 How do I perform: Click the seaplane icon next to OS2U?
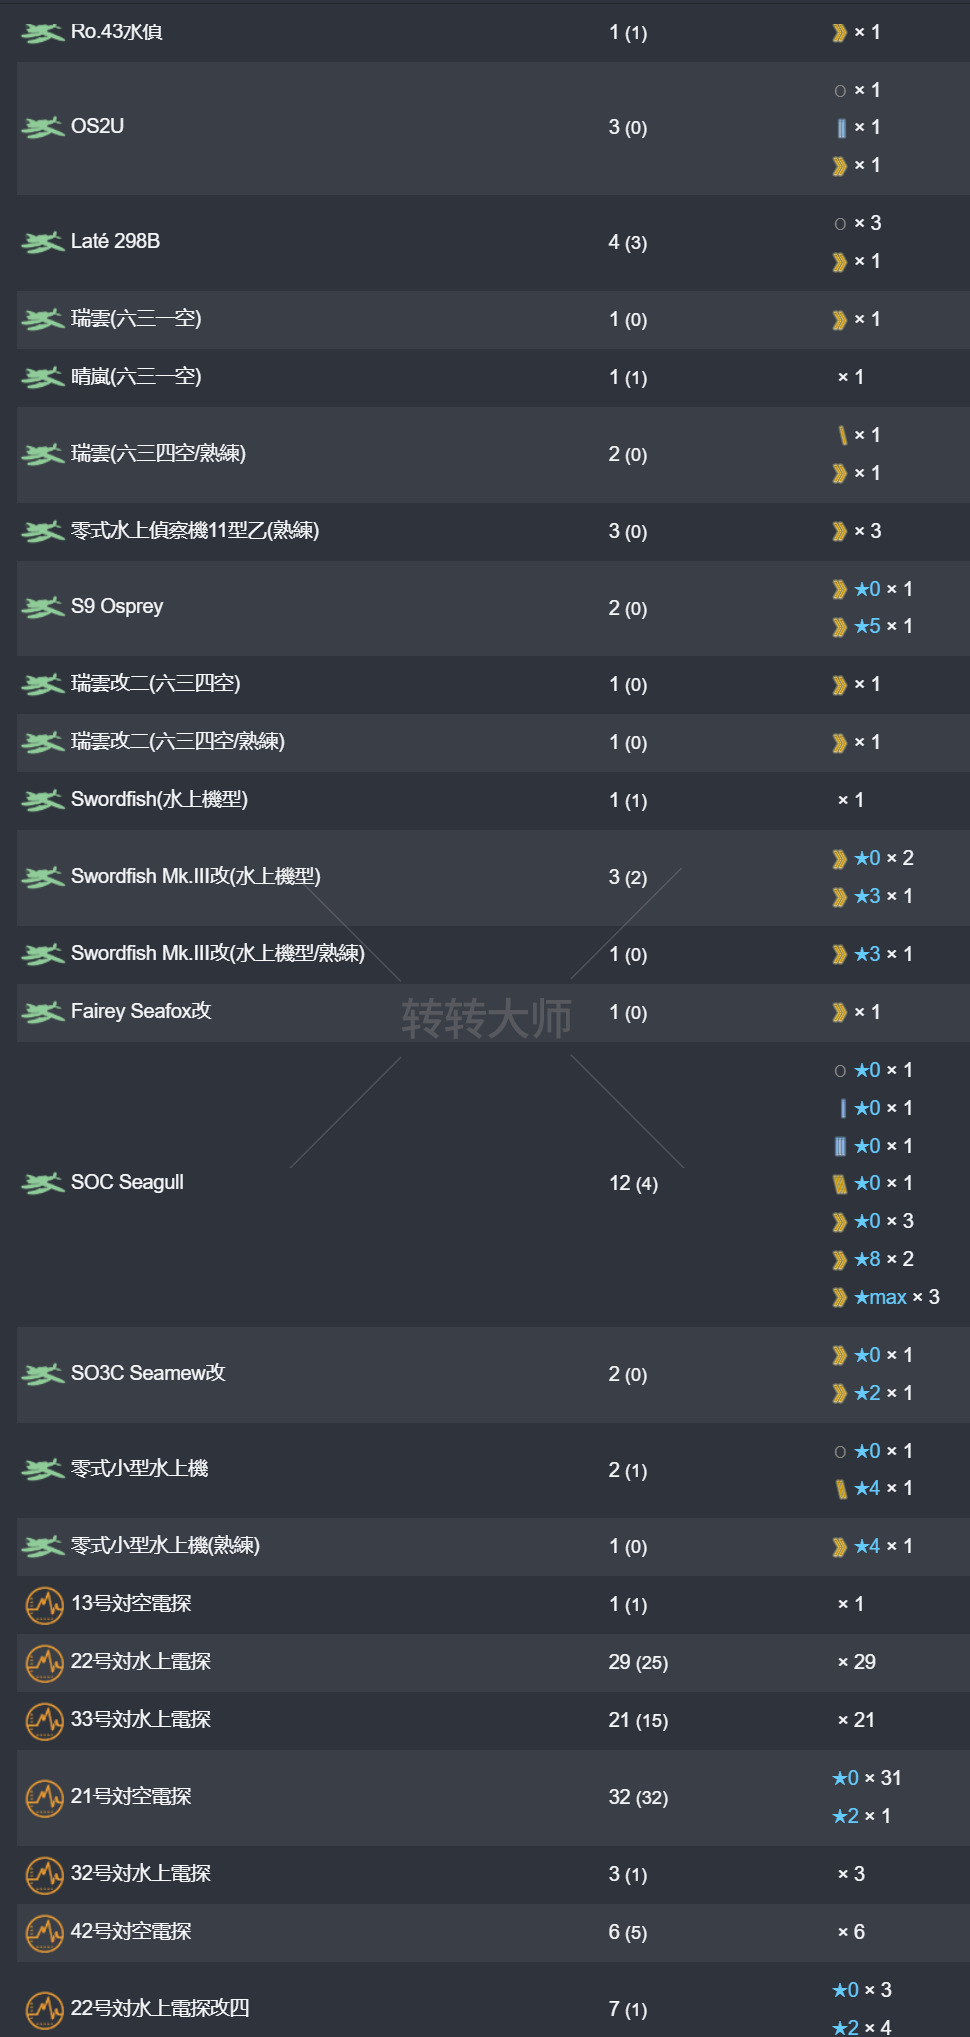(43, 128)
